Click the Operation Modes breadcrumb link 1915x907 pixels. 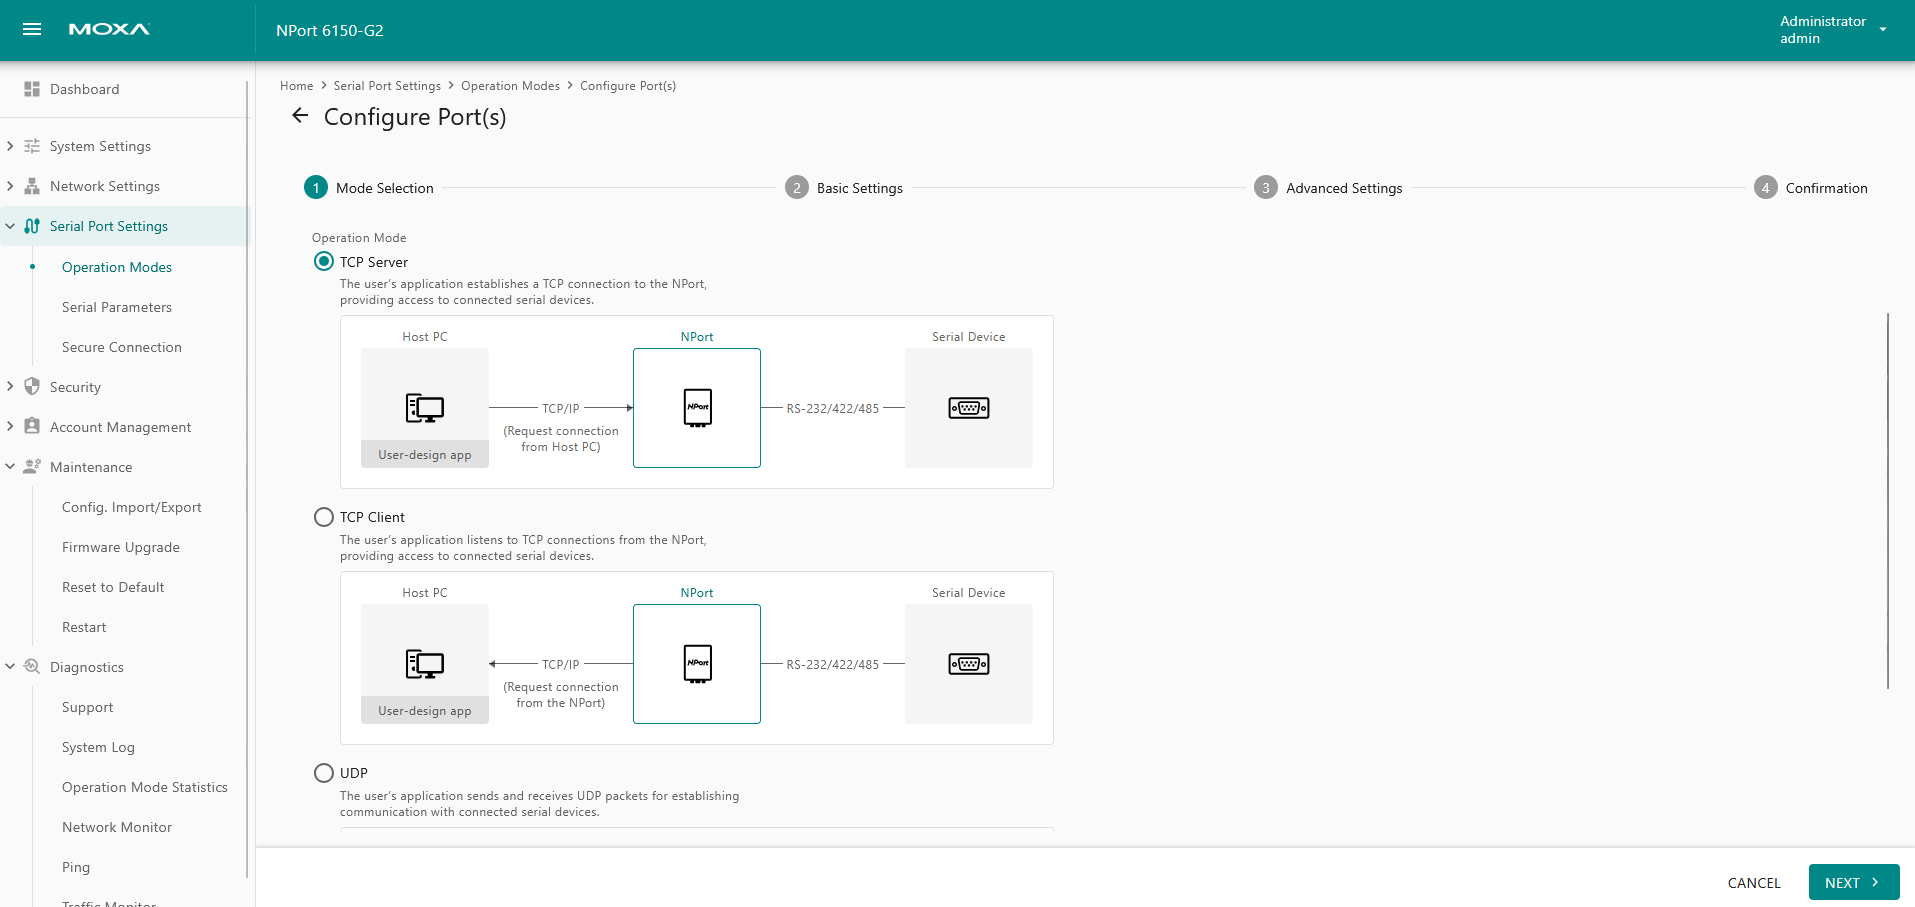pyautogui.click(x=510, y=86)
